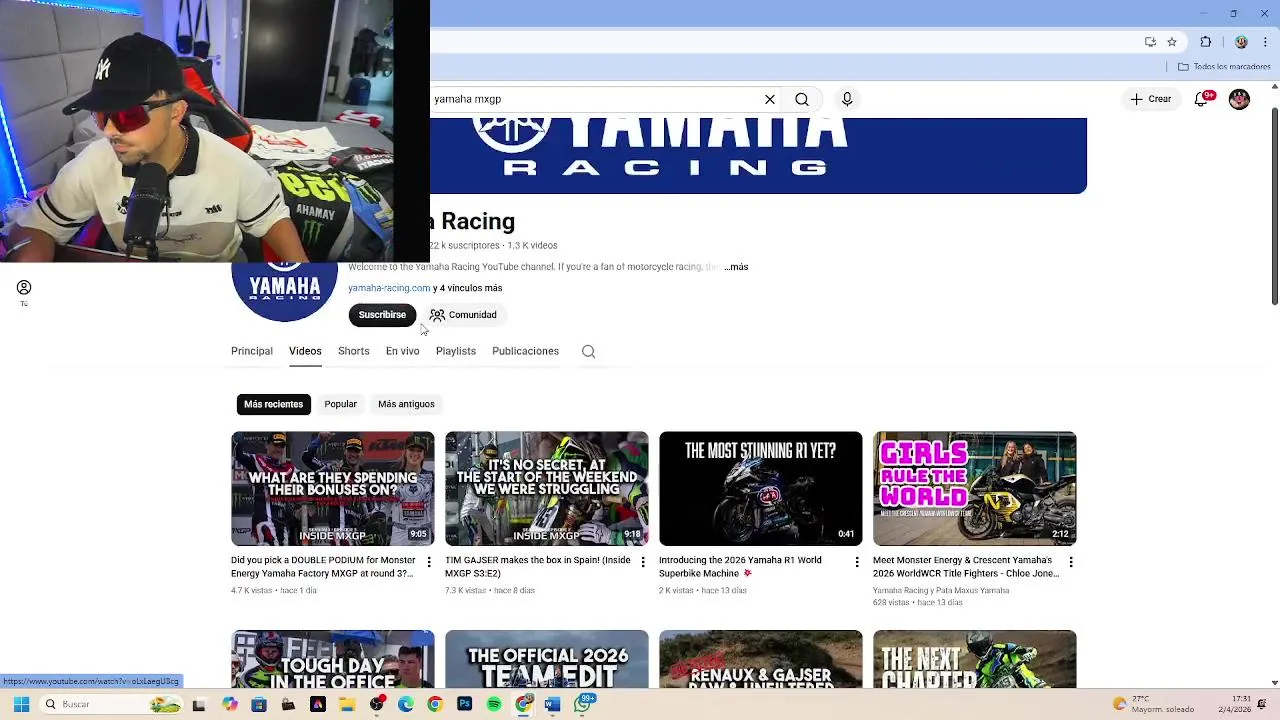This screenshot has height=720, width=1280.
Task: Open 'TIM GAJSER makes the box in Spain' title
Action: [538, 567]
